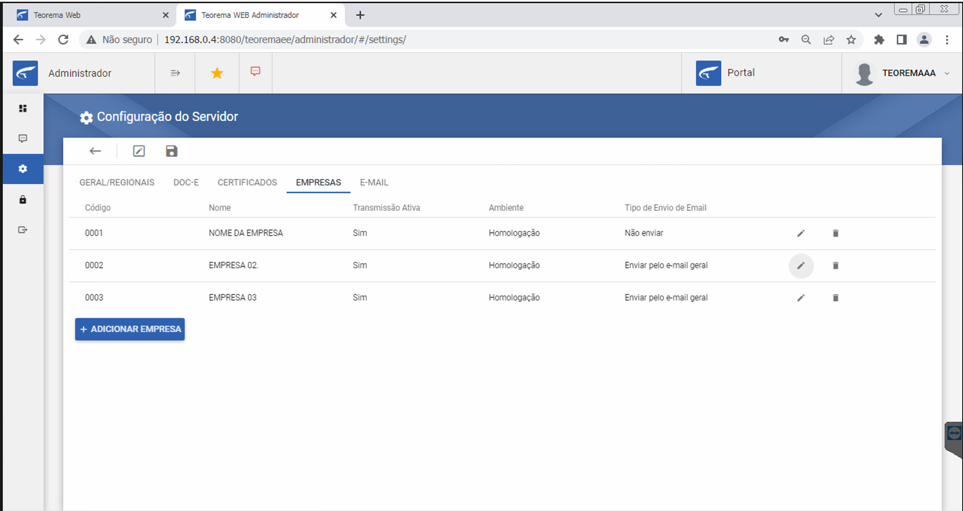Edit company 0001 NOME DA EMPRESA

[x=801, y=233]
